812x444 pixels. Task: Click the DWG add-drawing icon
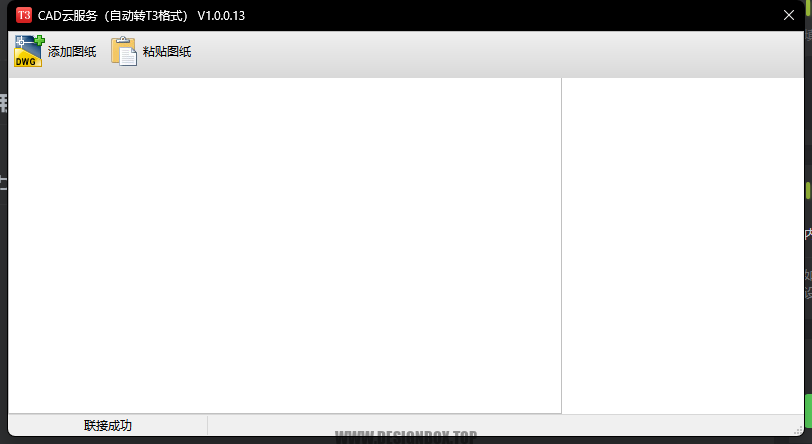pyautogui.click(x=29, y=51)
